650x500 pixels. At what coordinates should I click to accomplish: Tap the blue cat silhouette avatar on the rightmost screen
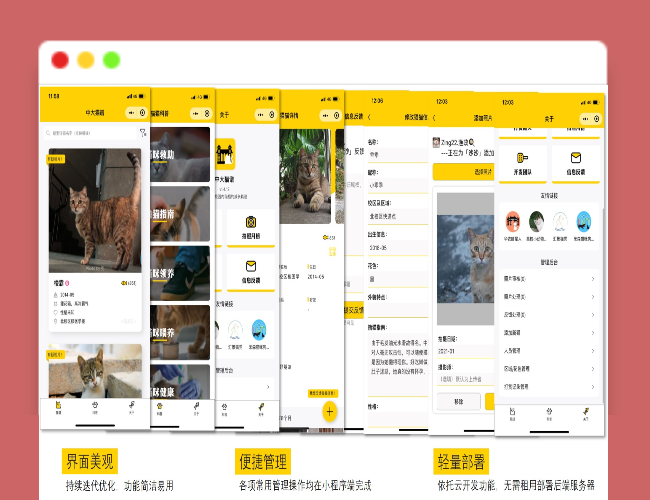click(x=584, y=221)
